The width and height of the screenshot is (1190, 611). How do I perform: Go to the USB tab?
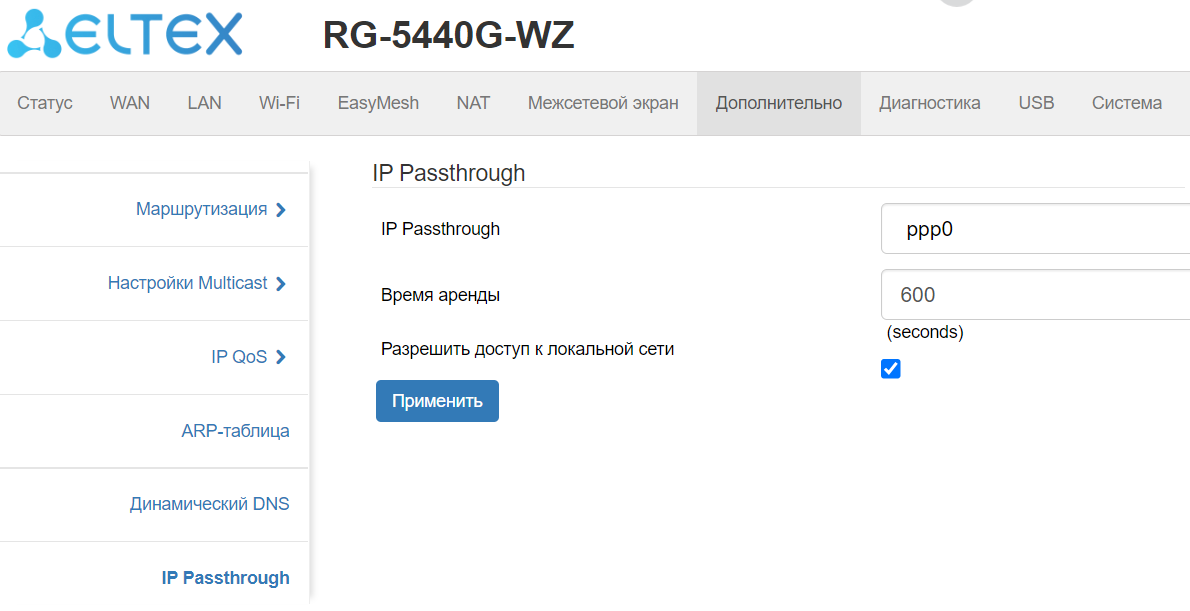click(x=1036, y=103)
